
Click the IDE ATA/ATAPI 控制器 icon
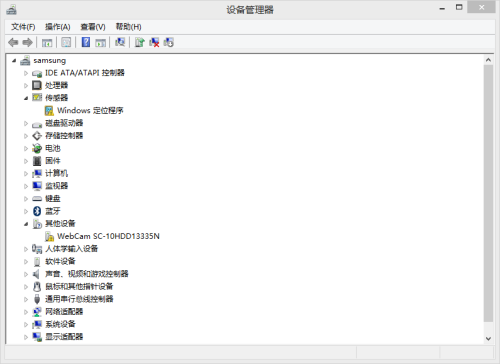37,73
